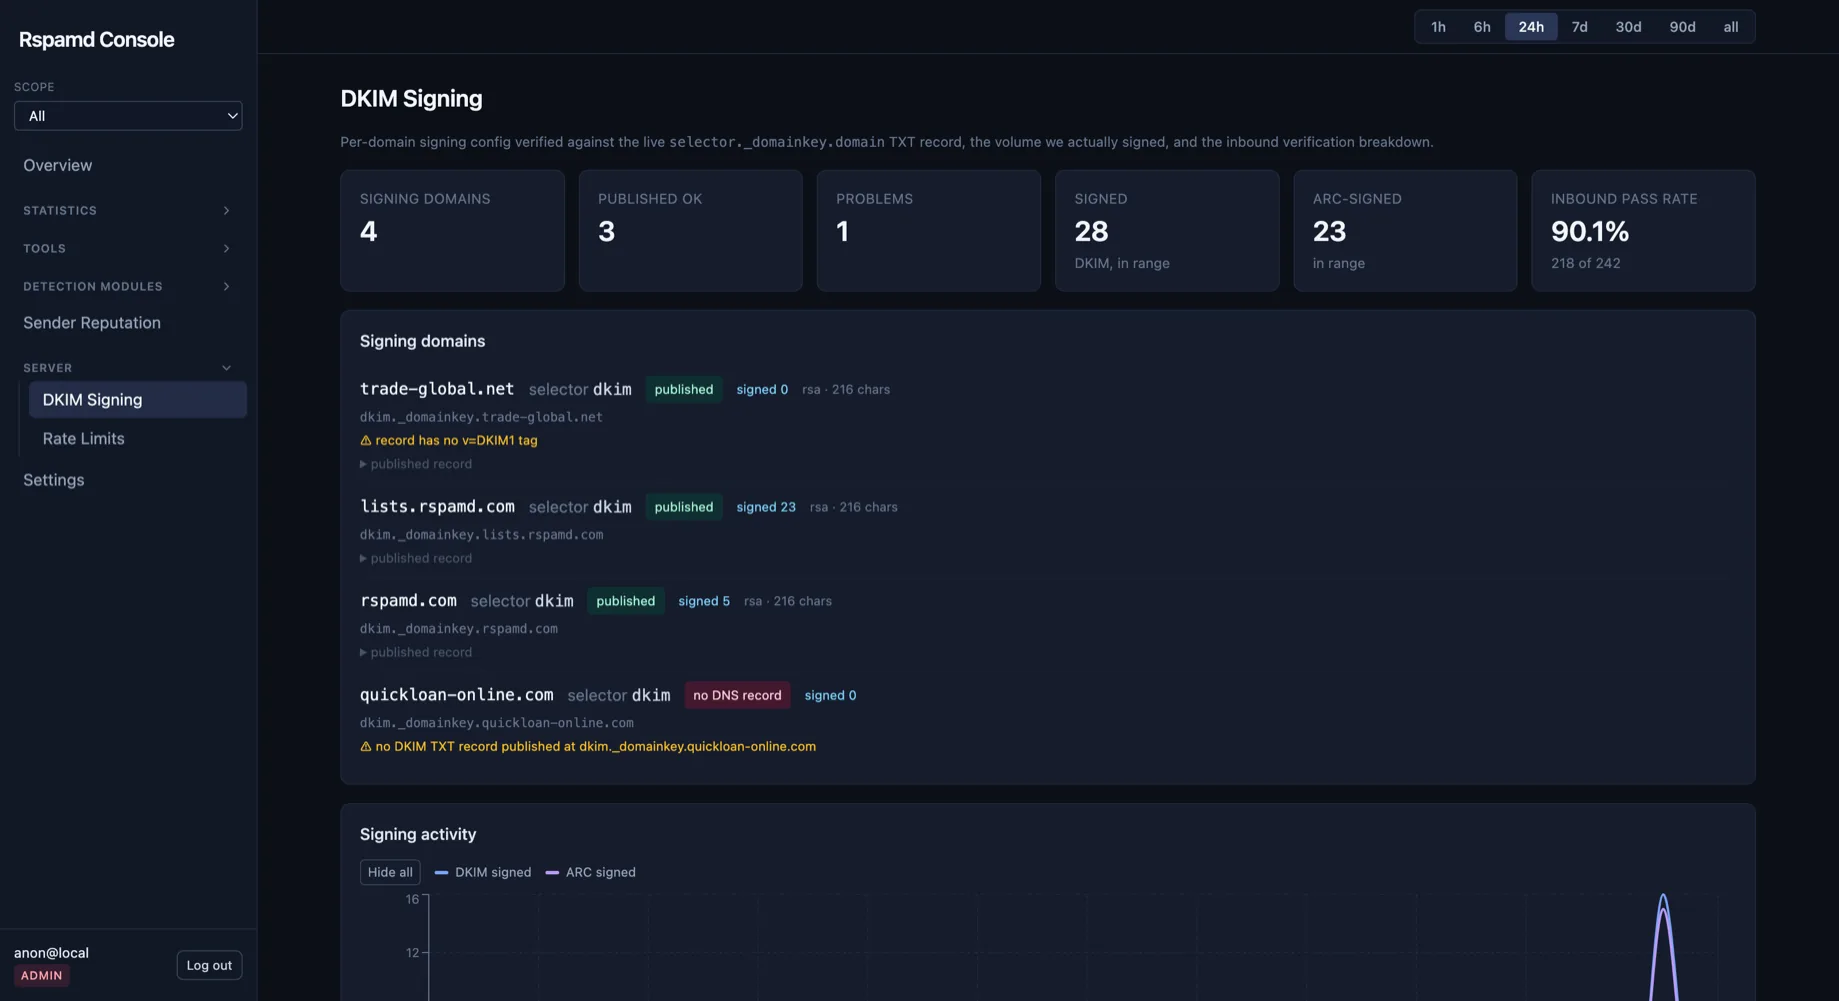The width and height of the screenshot is (1839, 1001).
Task: Click Hide all in Signing activity
Action: [390, 872]
